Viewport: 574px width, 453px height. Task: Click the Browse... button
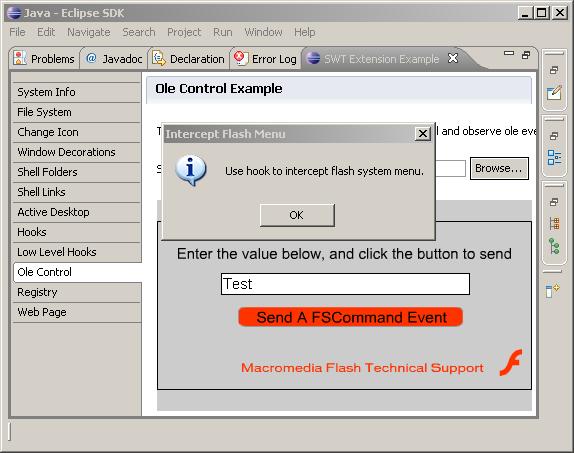pos(499,168)
